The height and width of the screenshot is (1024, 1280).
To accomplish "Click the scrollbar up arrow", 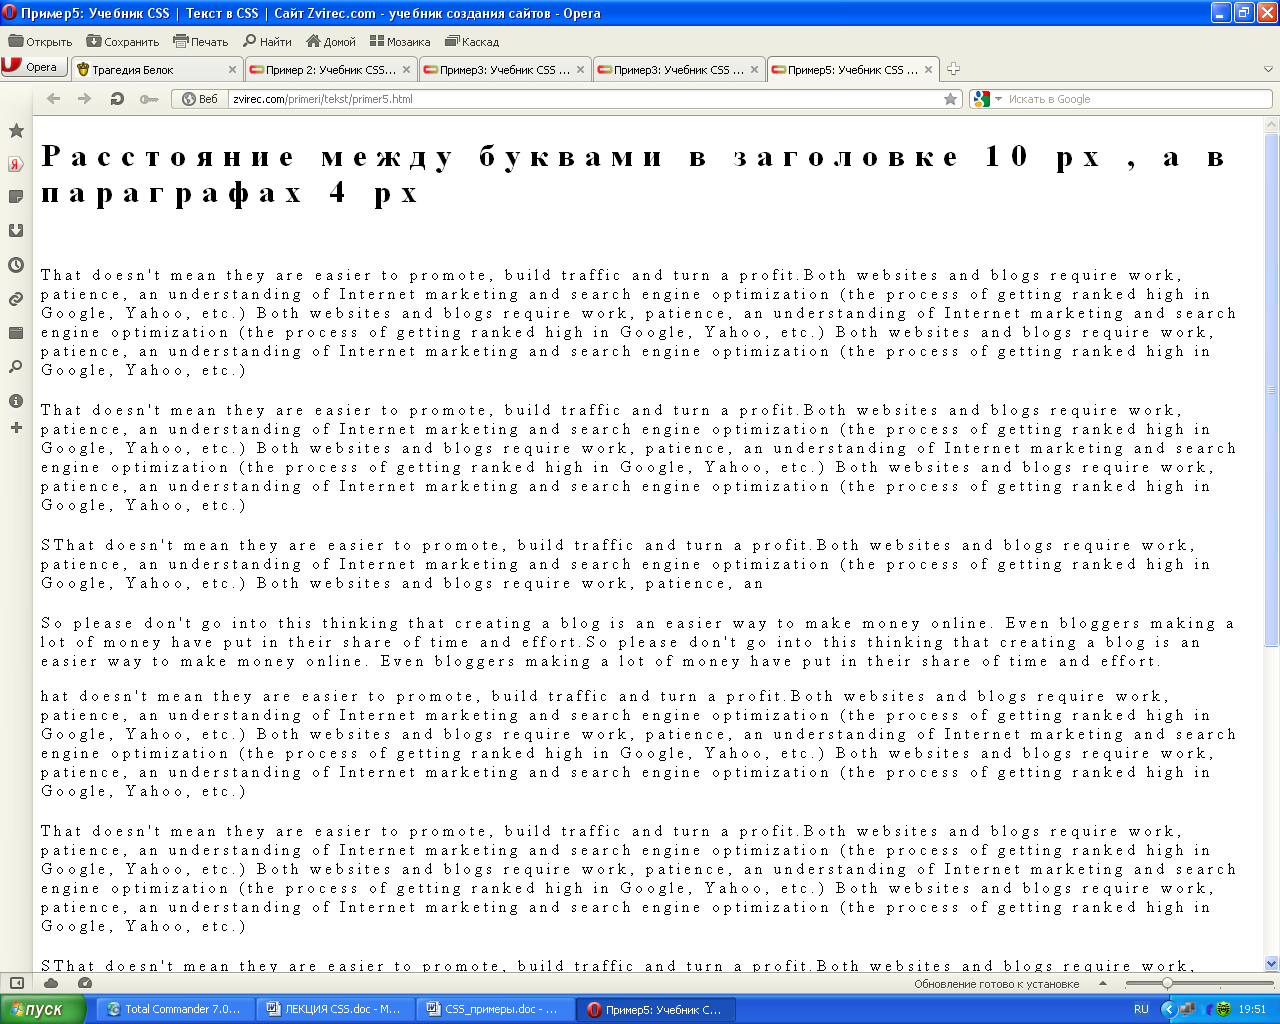I will coord(1272,125).
